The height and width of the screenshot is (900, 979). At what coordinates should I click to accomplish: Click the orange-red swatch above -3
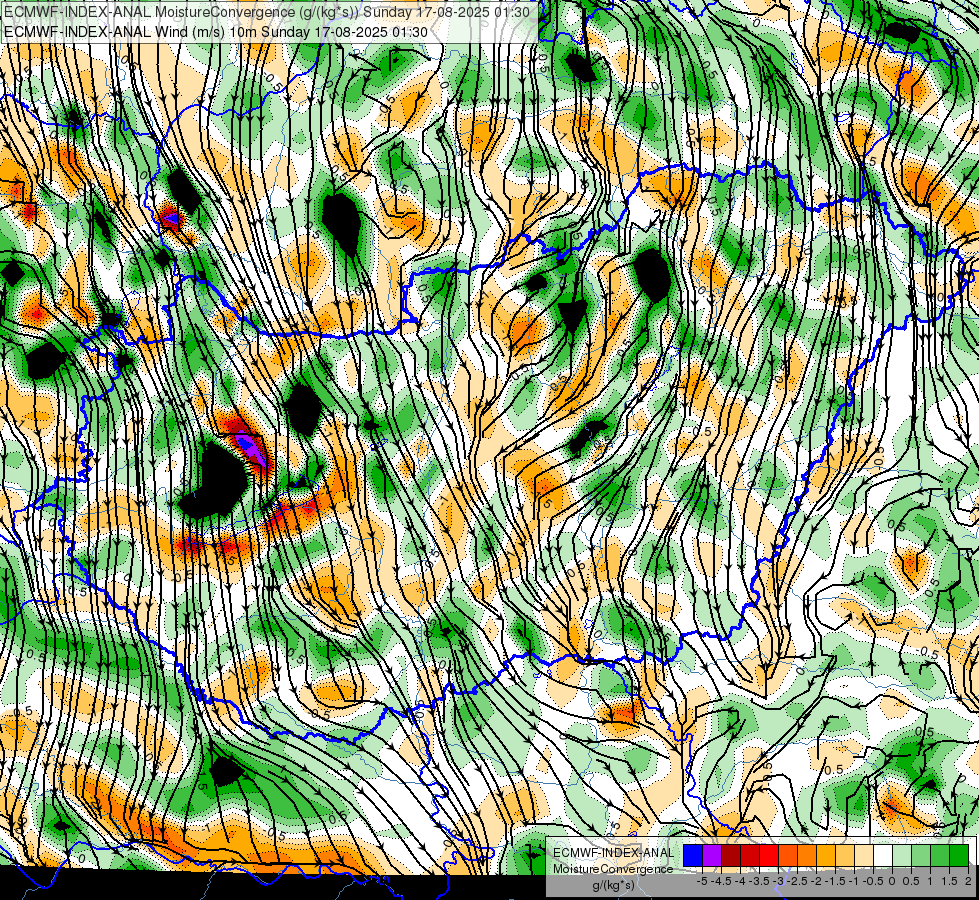(x=788, y=856)
